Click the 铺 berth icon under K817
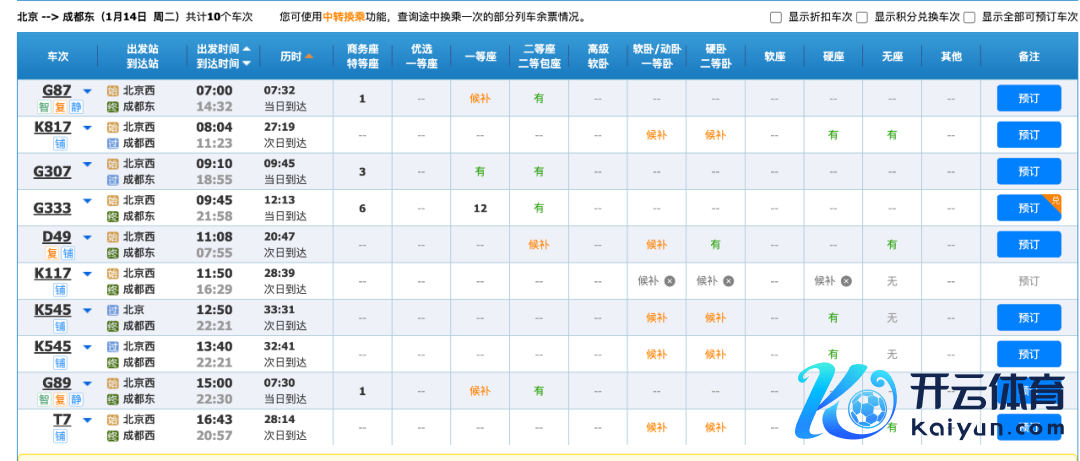This screenshot has width=1080, height=461. click(60, 144)
